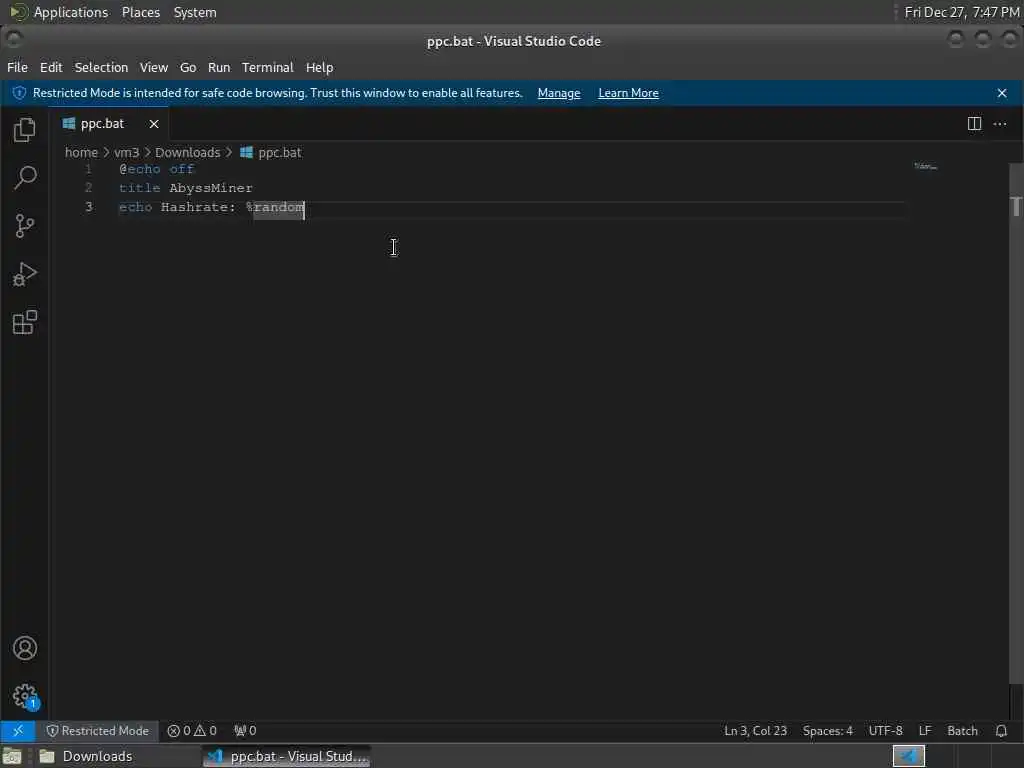The image size is (1024, 768).
Task: Change the LF end-of-line sequence
Action: point(925,731)
